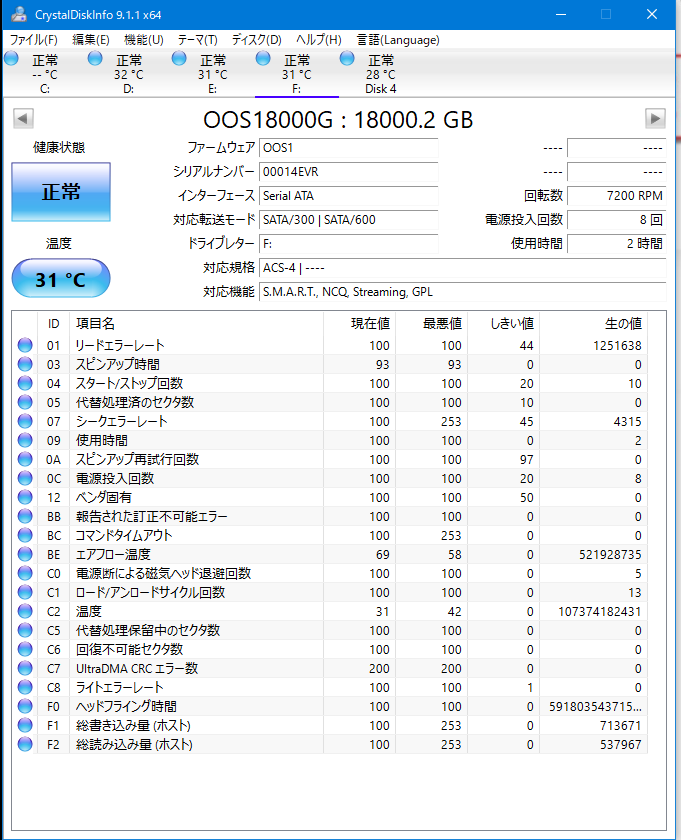Select the Disk 4 tab
681x840 pixels.
[x=381, y=74]
